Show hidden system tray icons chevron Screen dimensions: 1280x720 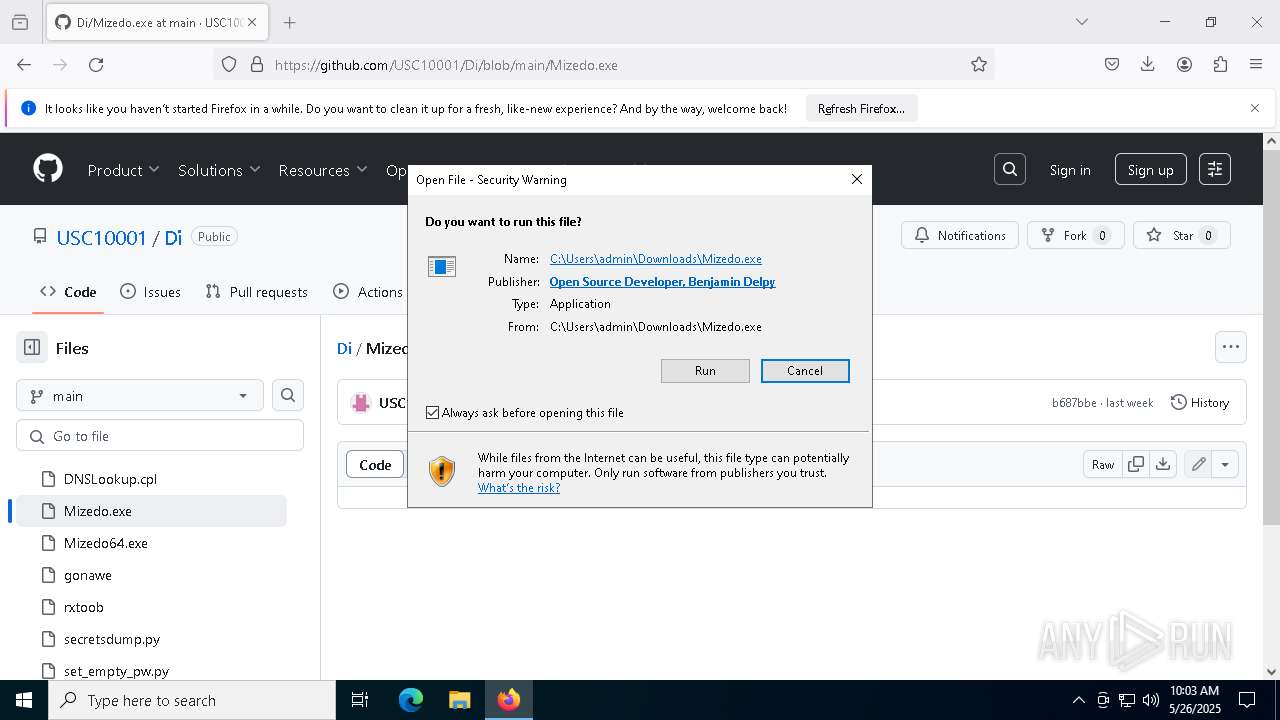coord(1078,700)
